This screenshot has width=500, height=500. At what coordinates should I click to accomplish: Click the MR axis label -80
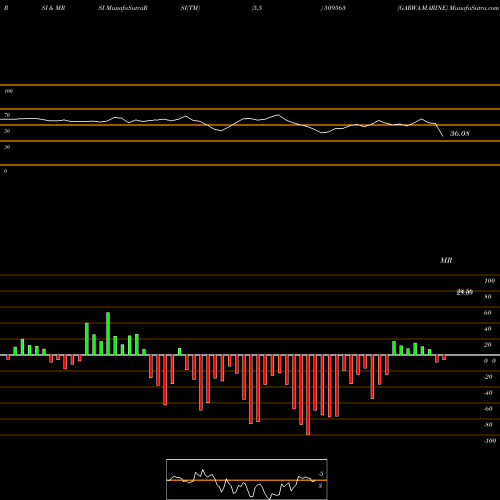tap(488, 425)
